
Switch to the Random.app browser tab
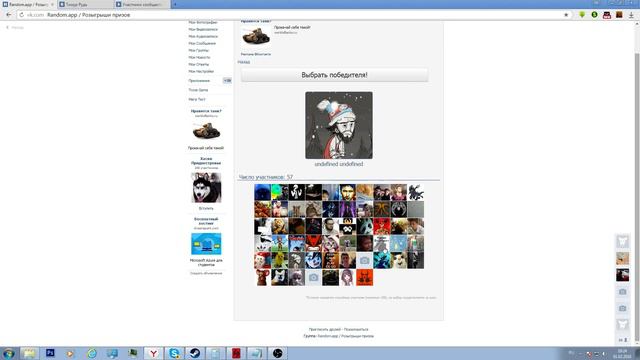(x=28, y=4)
